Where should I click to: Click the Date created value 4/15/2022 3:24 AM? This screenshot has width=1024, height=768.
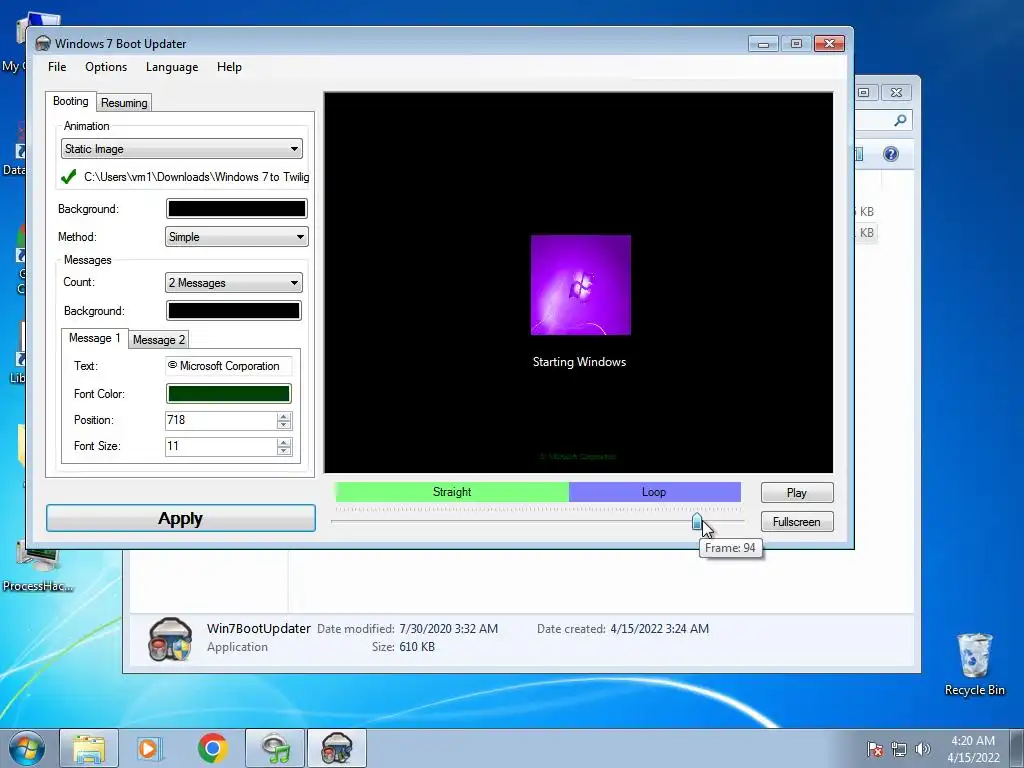click(660, 629)
